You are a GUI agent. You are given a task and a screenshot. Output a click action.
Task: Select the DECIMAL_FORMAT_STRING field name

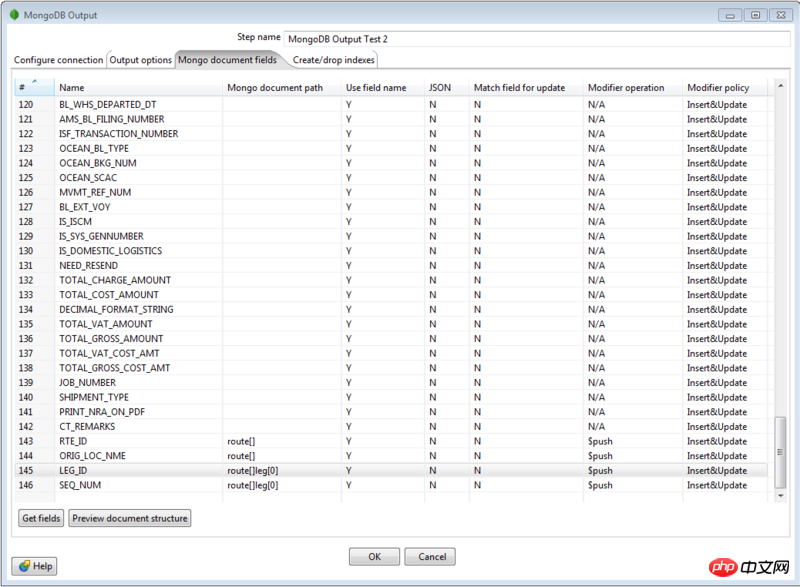tap(116, 310)
